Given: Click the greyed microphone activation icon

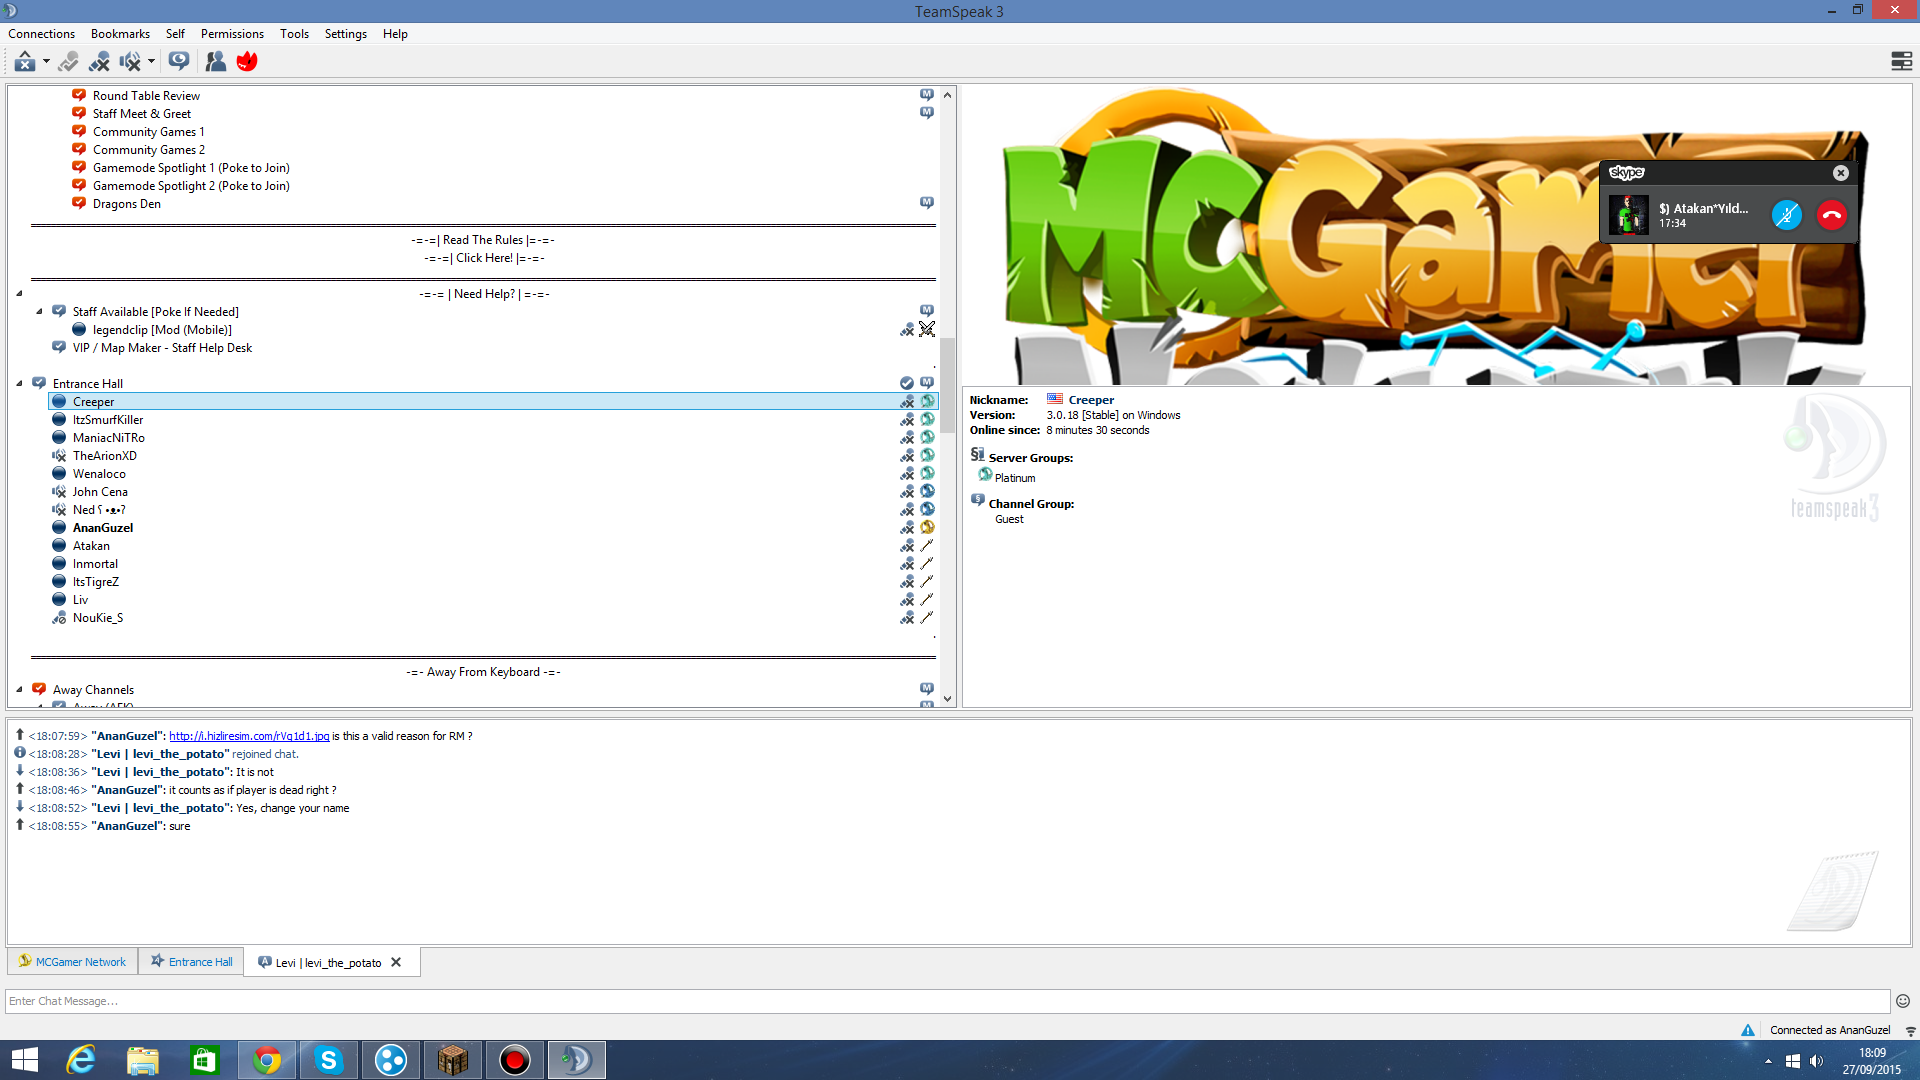Looking at the screenshot, I should pyautogui.click(x=68, y=62).
